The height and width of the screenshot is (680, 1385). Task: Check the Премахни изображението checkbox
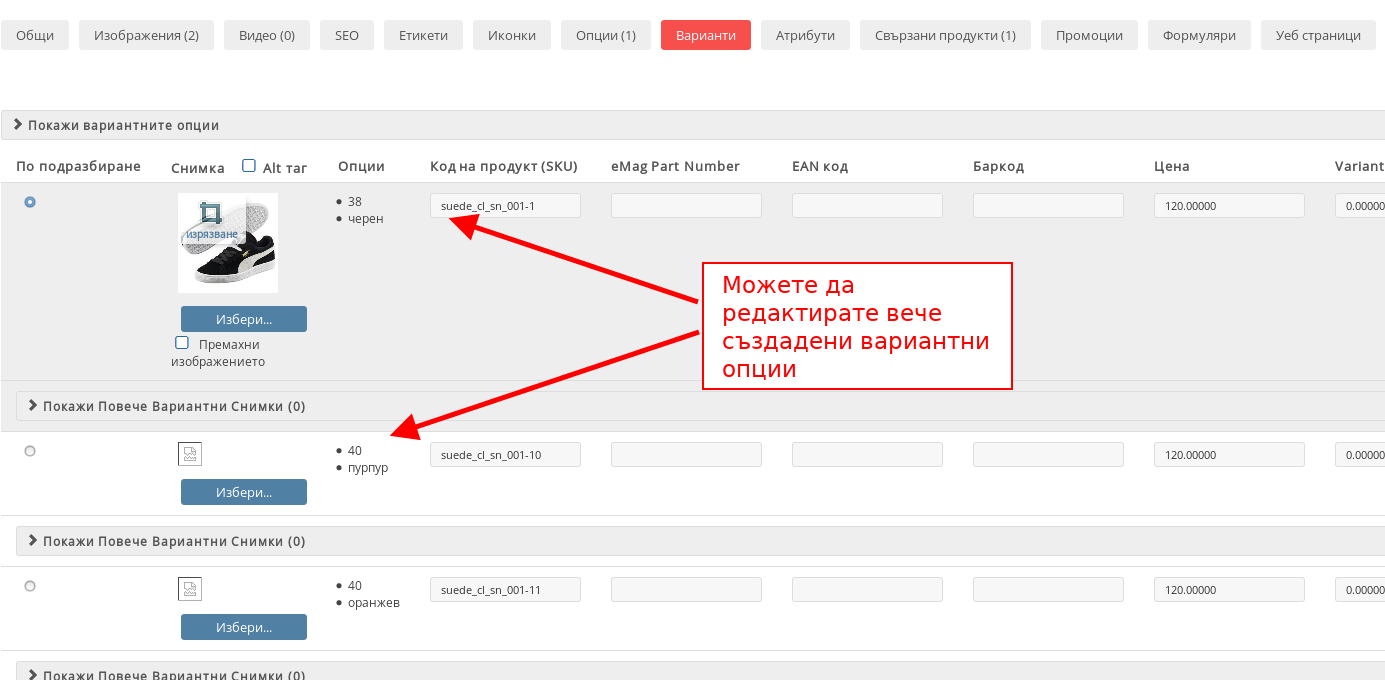182,343
